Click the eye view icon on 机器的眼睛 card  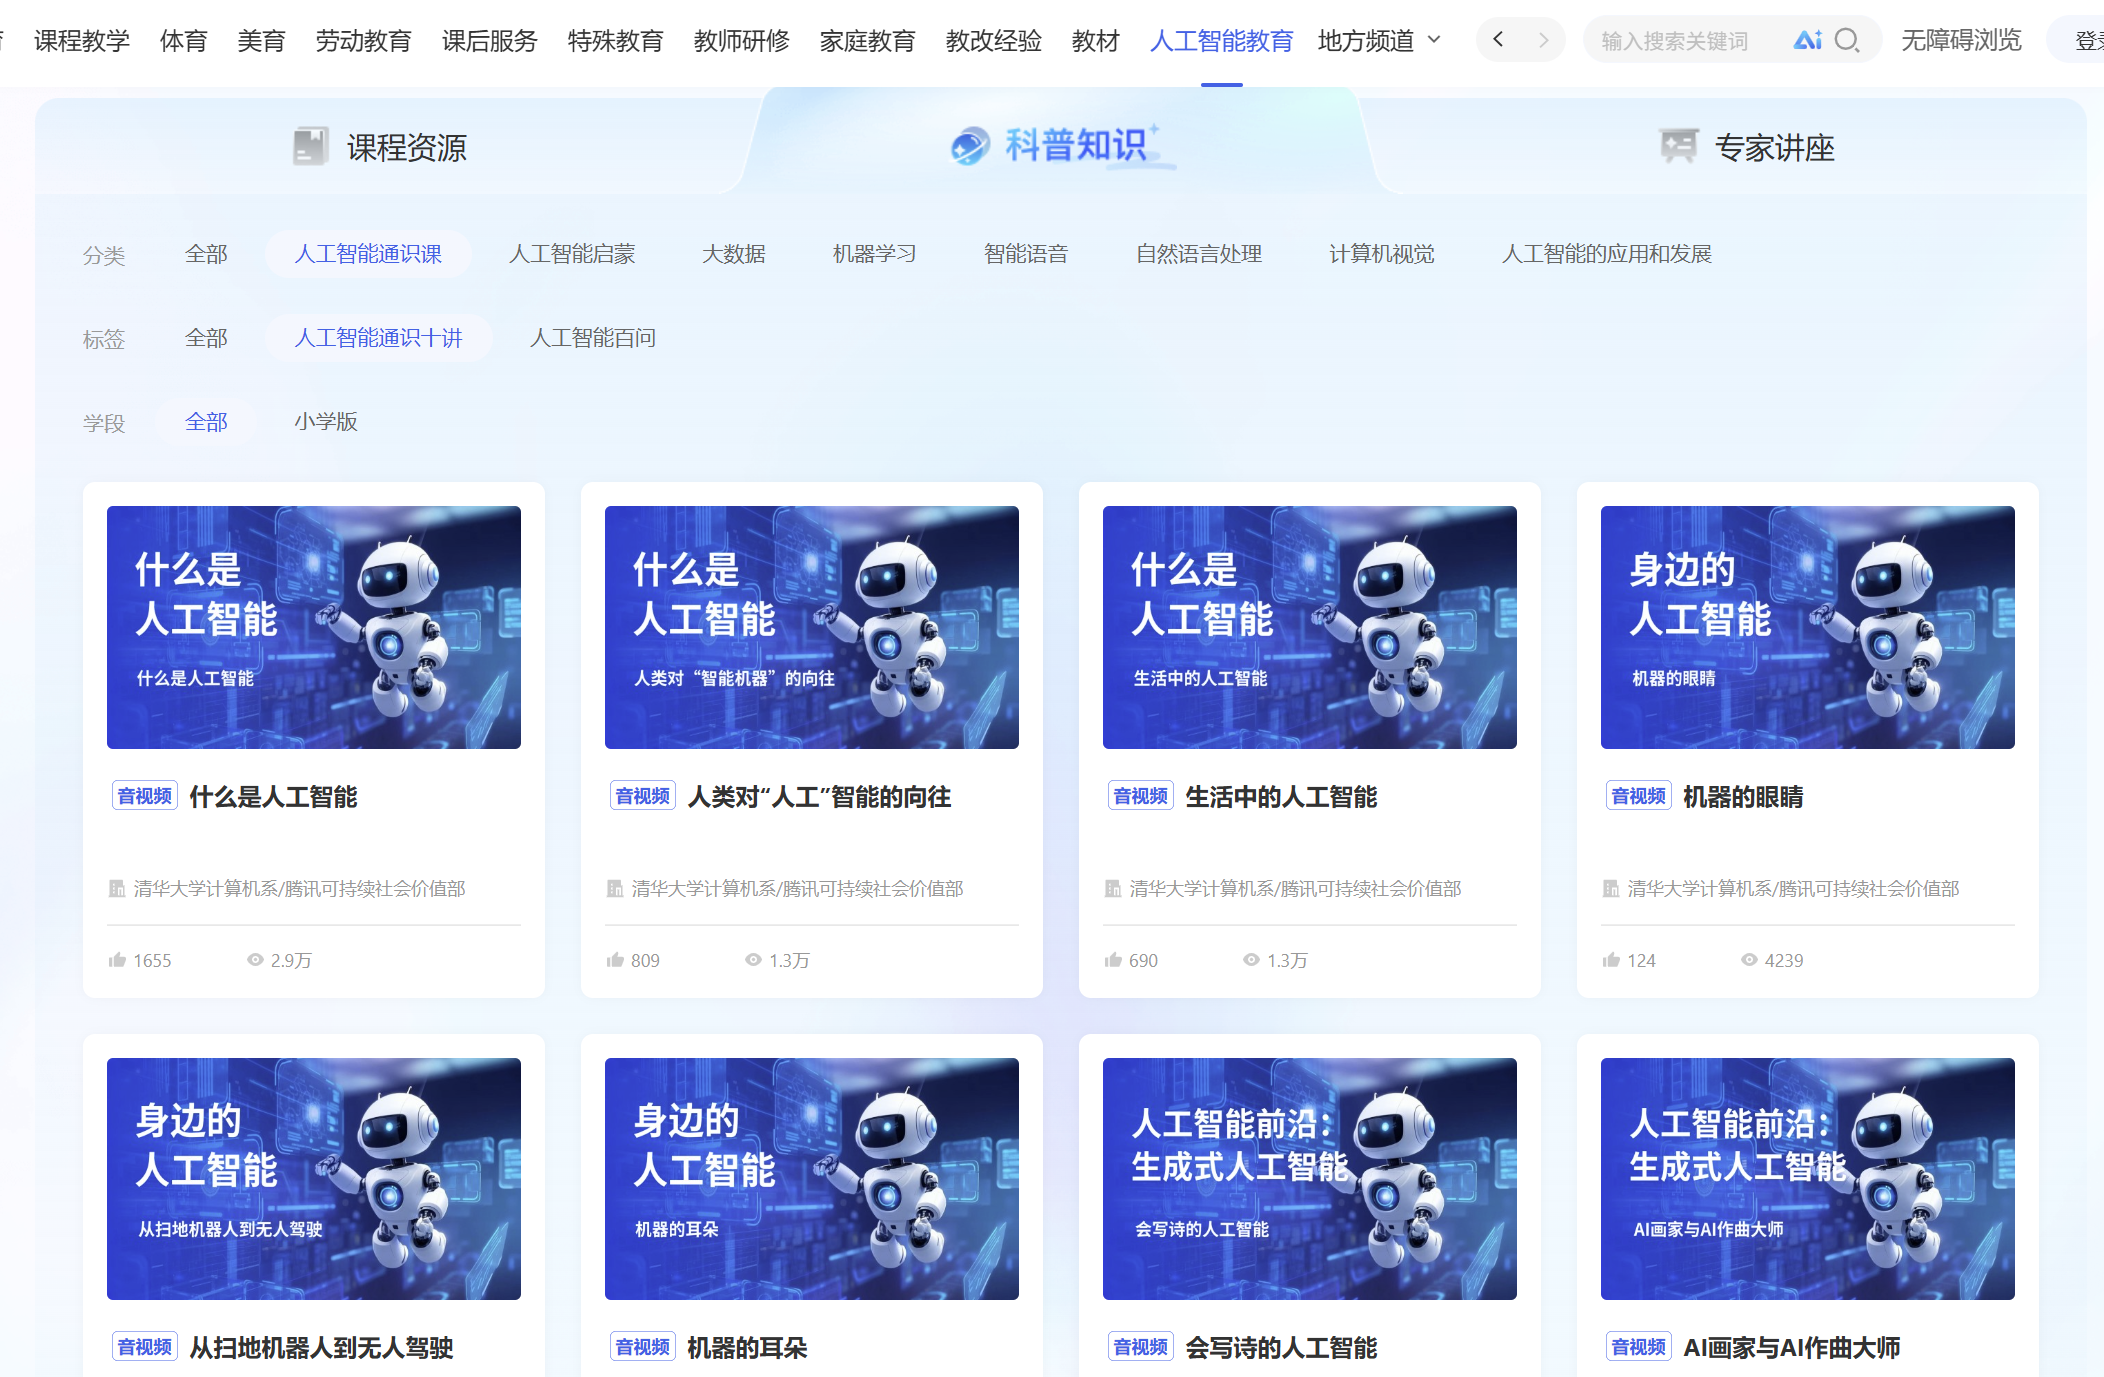(1749, 960)
